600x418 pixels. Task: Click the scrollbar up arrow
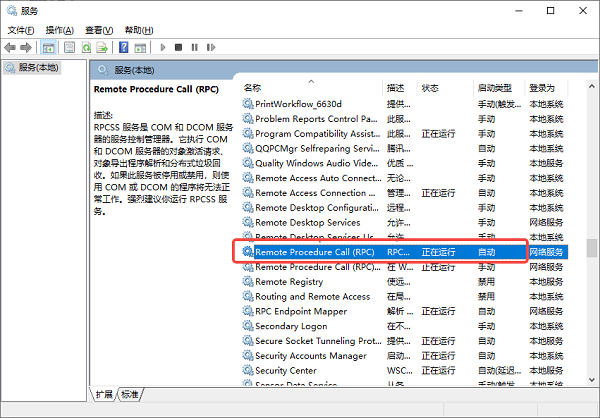click(592, 86)
